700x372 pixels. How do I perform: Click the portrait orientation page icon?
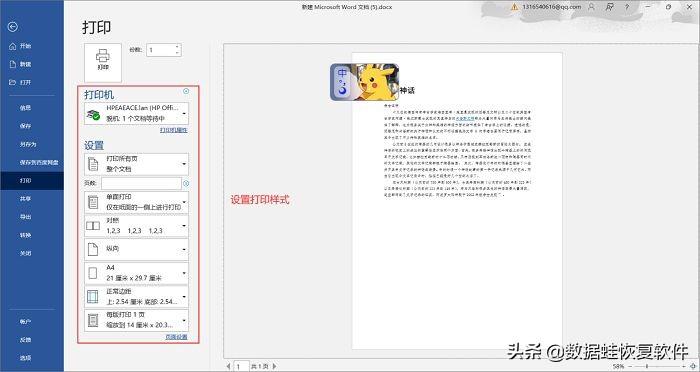pos(93,249)
